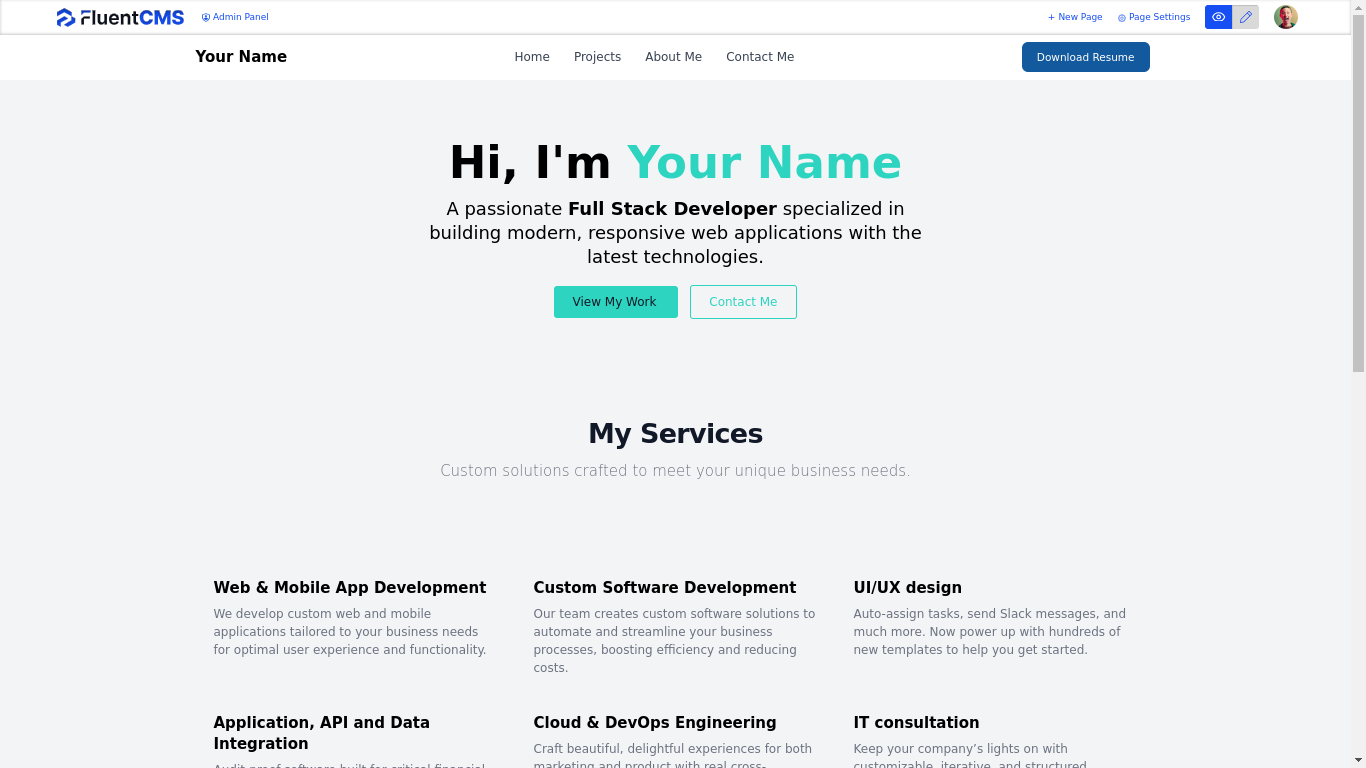The width and height of the screenshot is (1366, 768).
Task: Go to the Home nav item
Action: coord(532,57)
